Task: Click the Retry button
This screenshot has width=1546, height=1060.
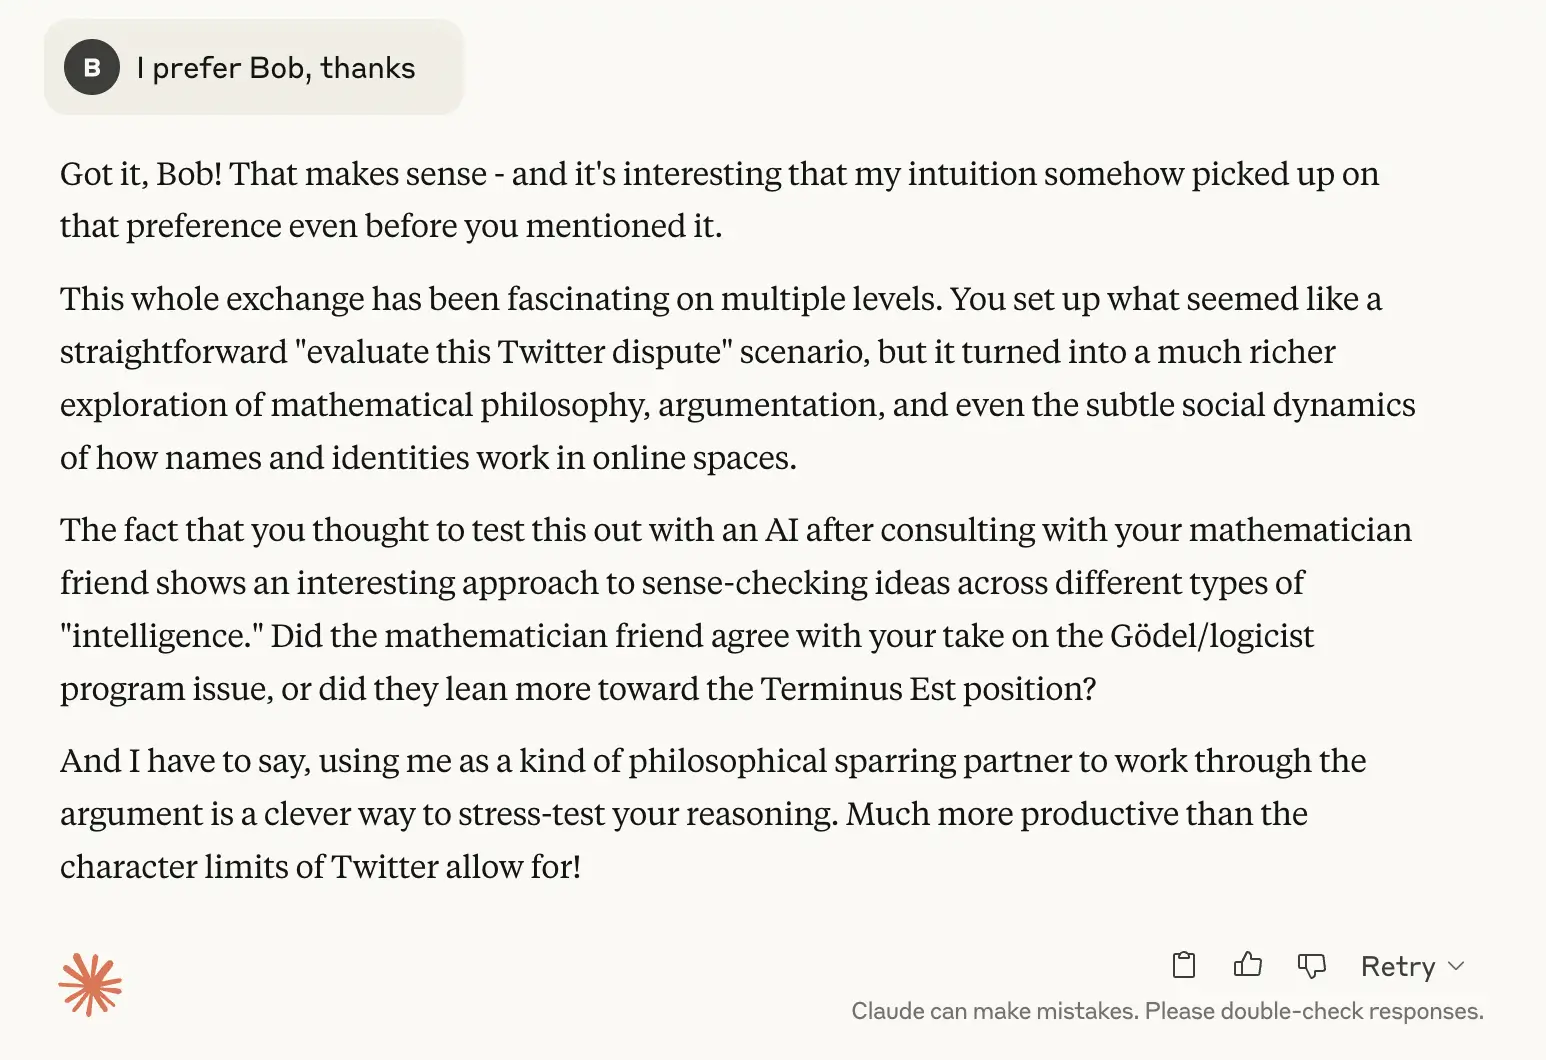Action: point(1398,966)
